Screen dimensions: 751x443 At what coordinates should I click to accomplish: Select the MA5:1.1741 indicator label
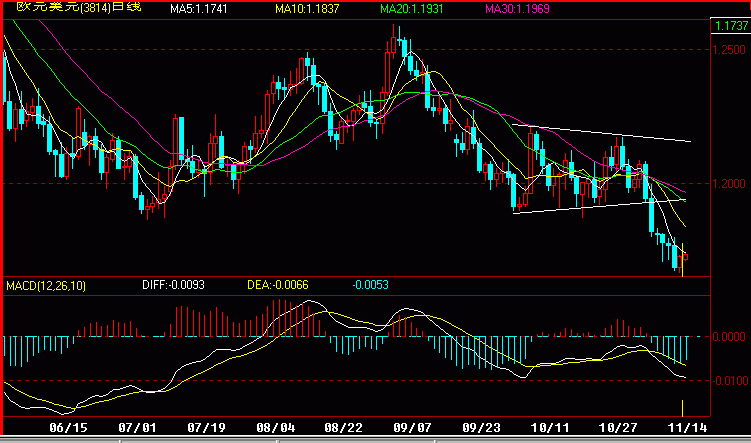coord(199,9)
